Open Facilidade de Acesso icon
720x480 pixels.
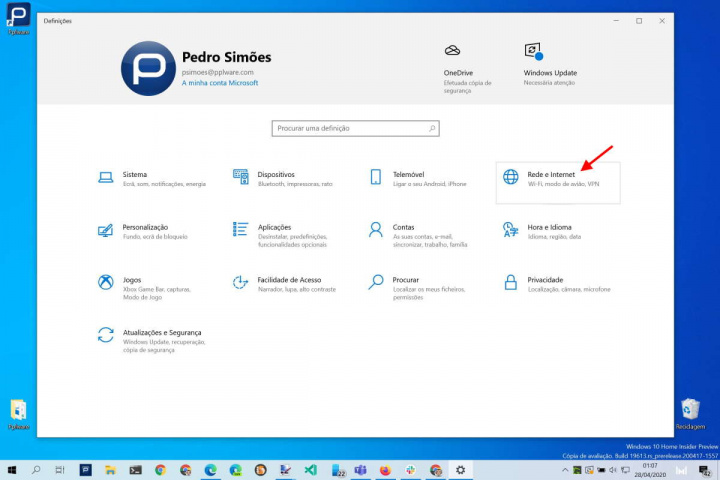240,282
